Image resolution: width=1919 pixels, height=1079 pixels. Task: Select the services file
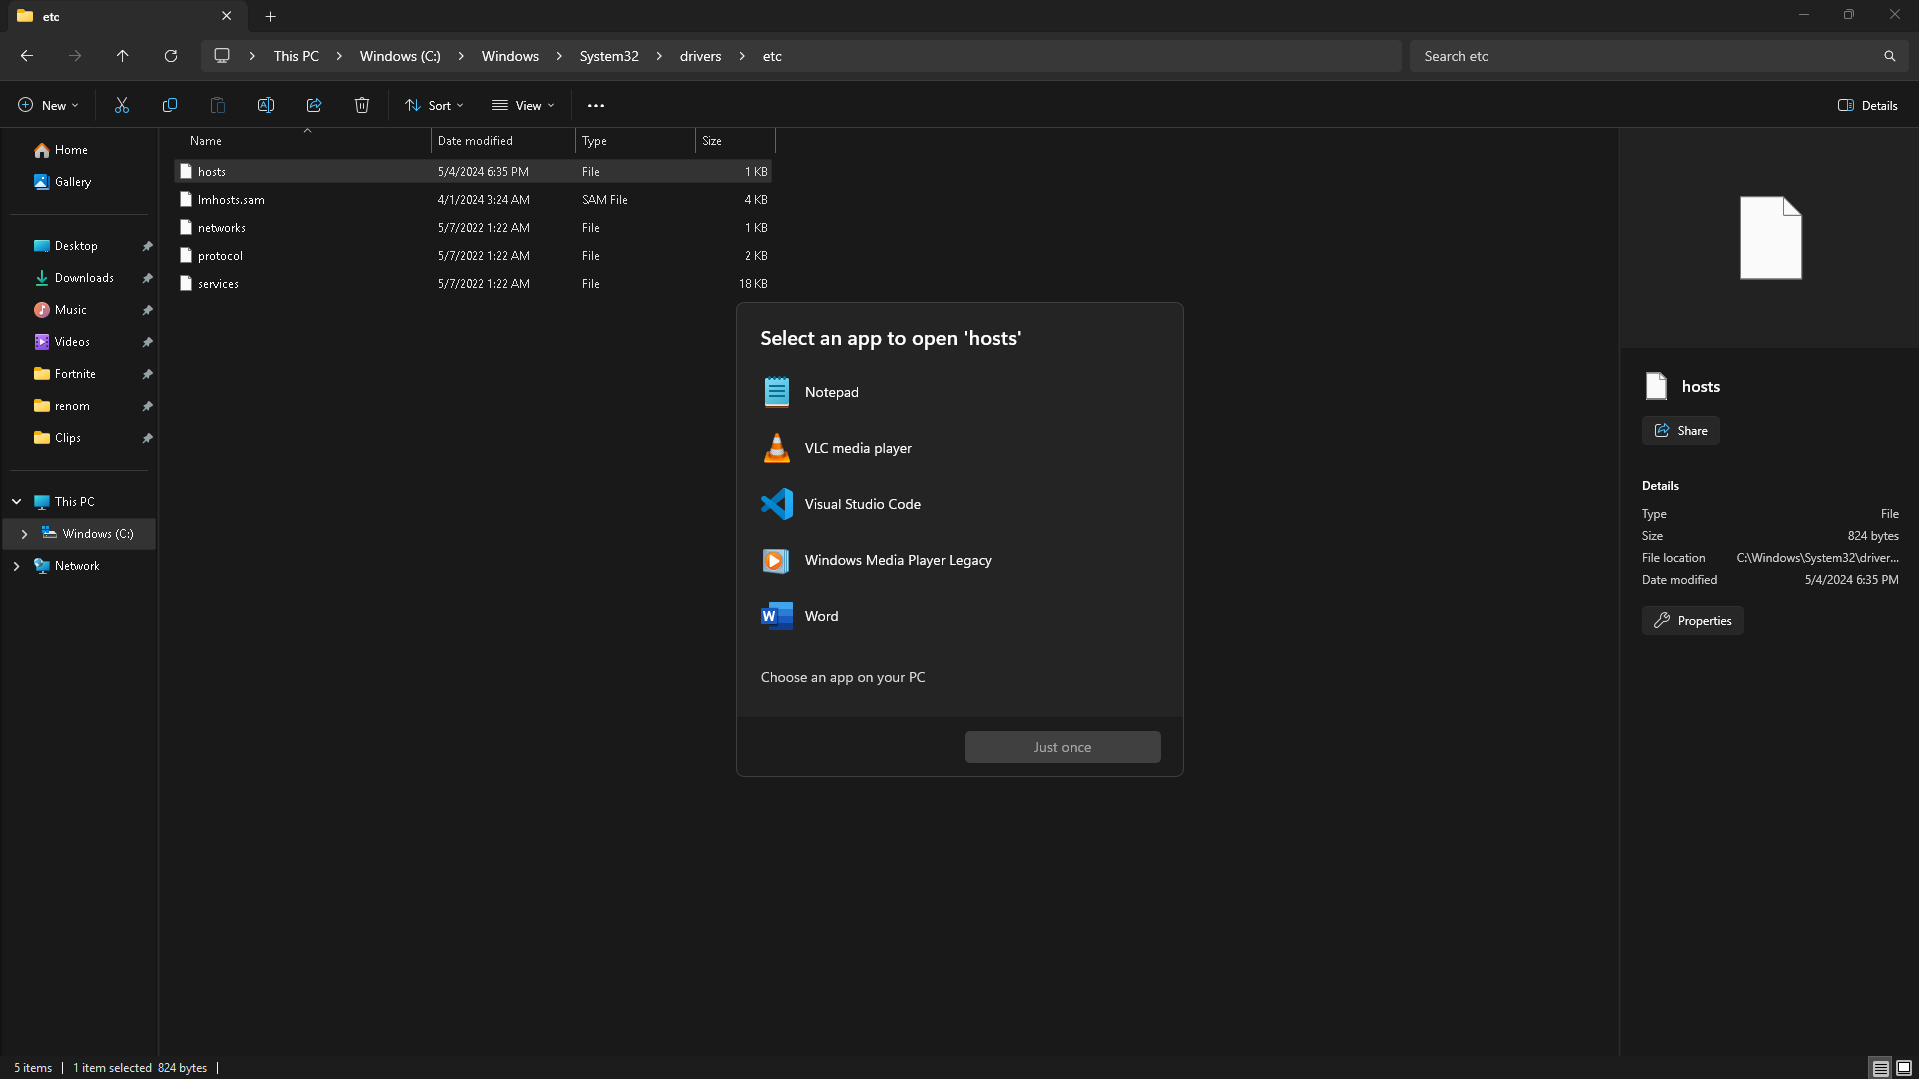click(473, 284)
